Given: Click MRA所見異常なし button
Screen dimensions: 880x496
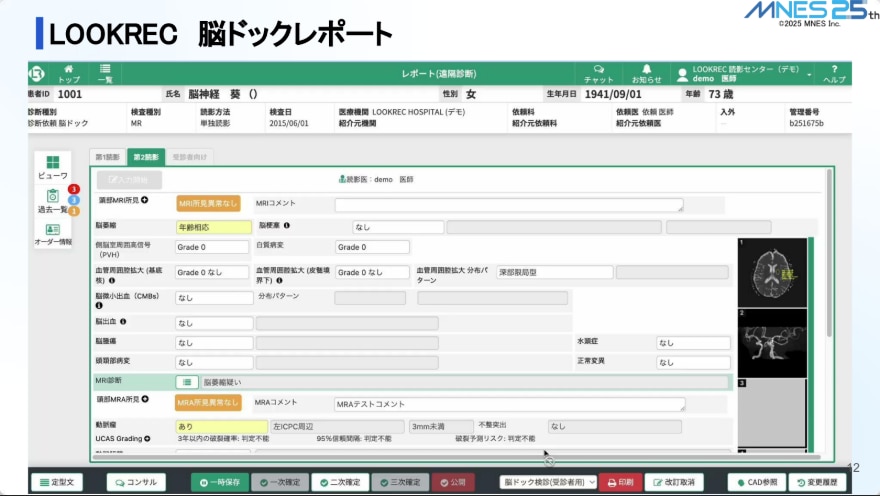Looking at the screenshot, I should 208,402.
